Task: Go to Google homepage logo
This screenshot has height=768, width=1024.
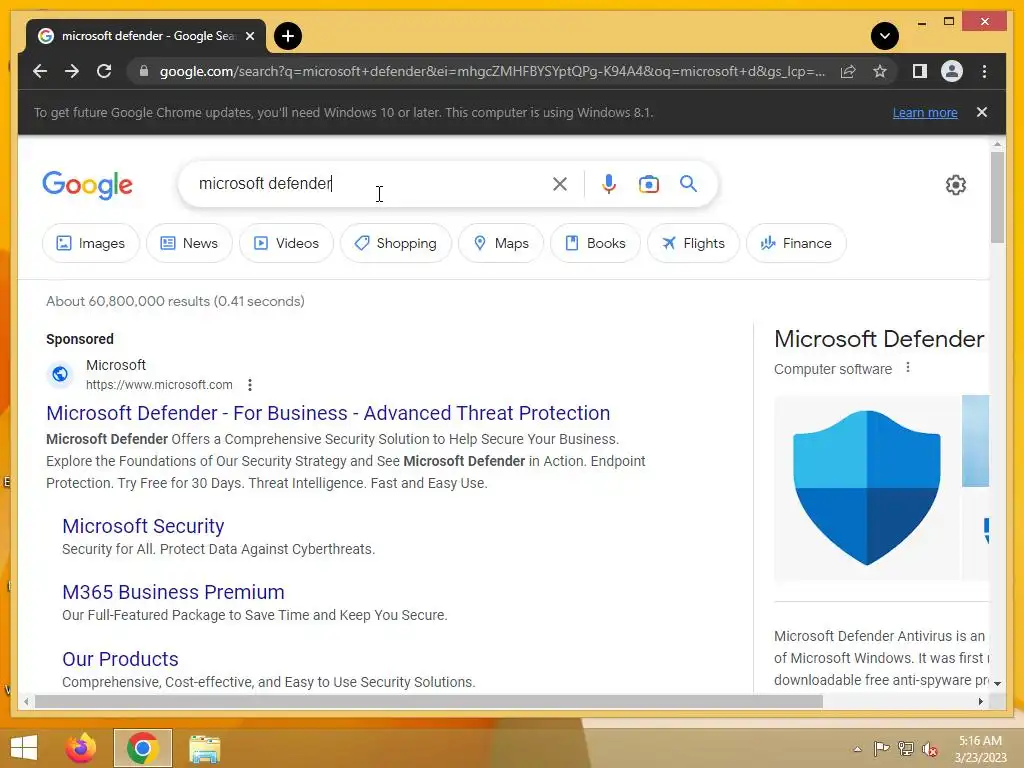Action: point(88,185)
